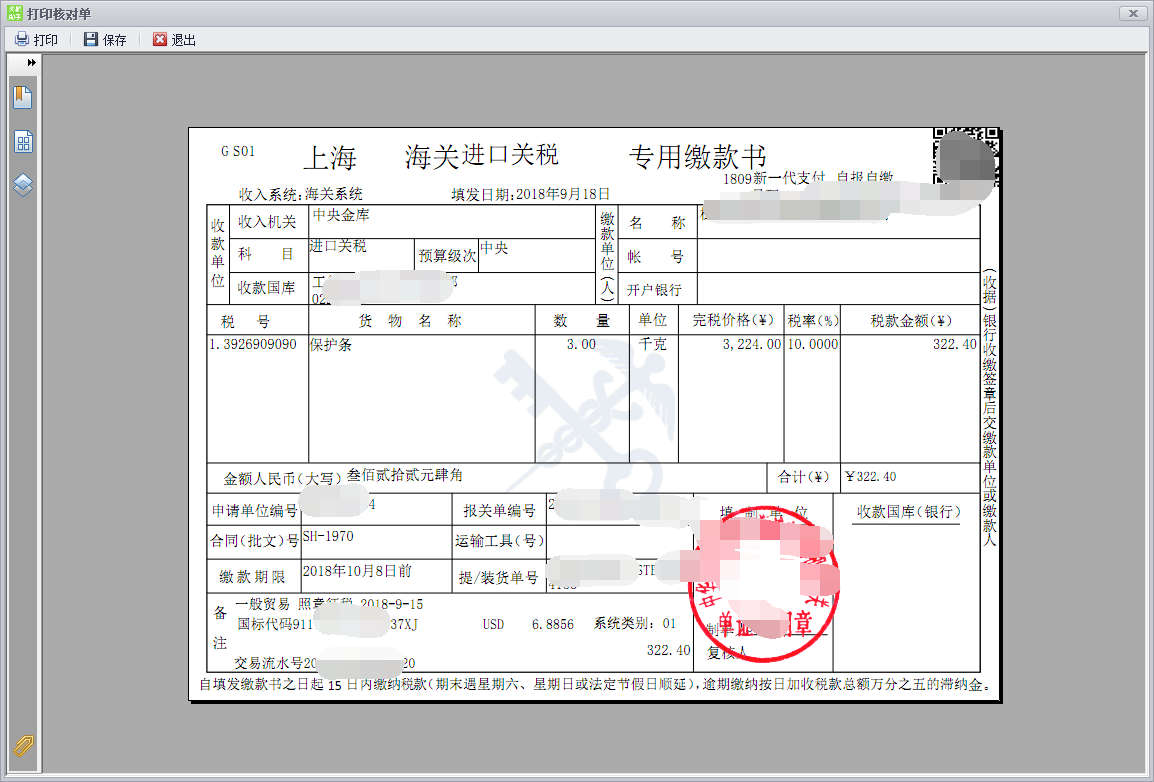Click the 申请单位编号 label

pos(255,511)
